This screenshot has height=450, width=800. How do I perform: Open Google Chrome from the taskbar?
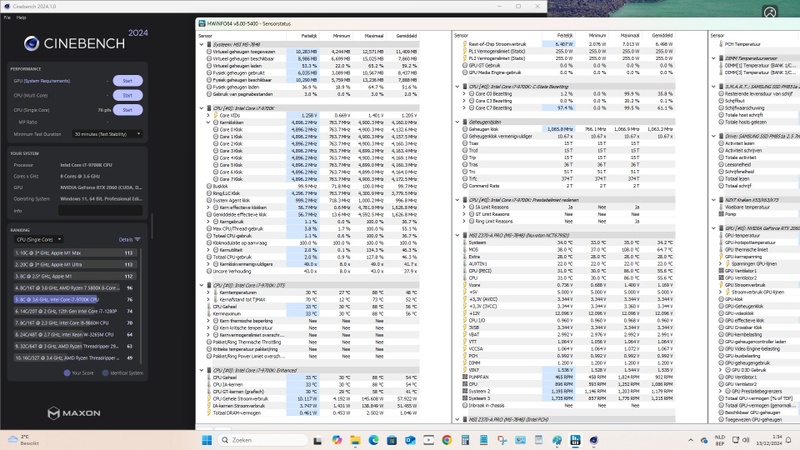(x=447, y=440)
